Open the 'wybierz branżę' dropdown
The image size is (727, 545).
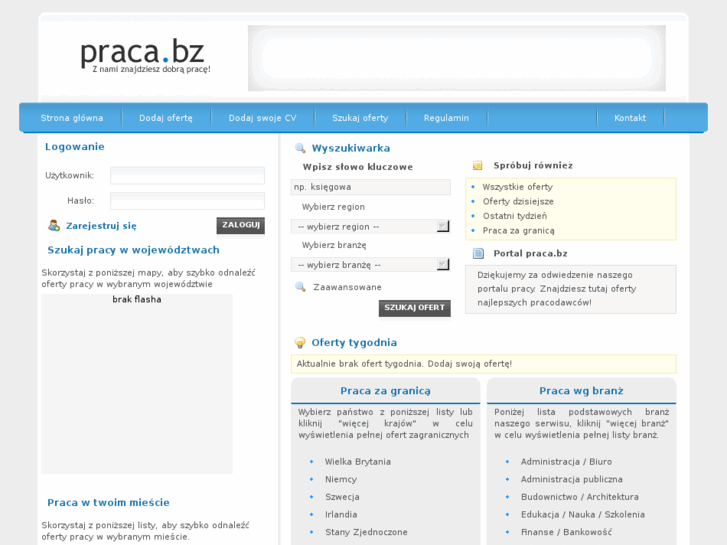(370, 264)
